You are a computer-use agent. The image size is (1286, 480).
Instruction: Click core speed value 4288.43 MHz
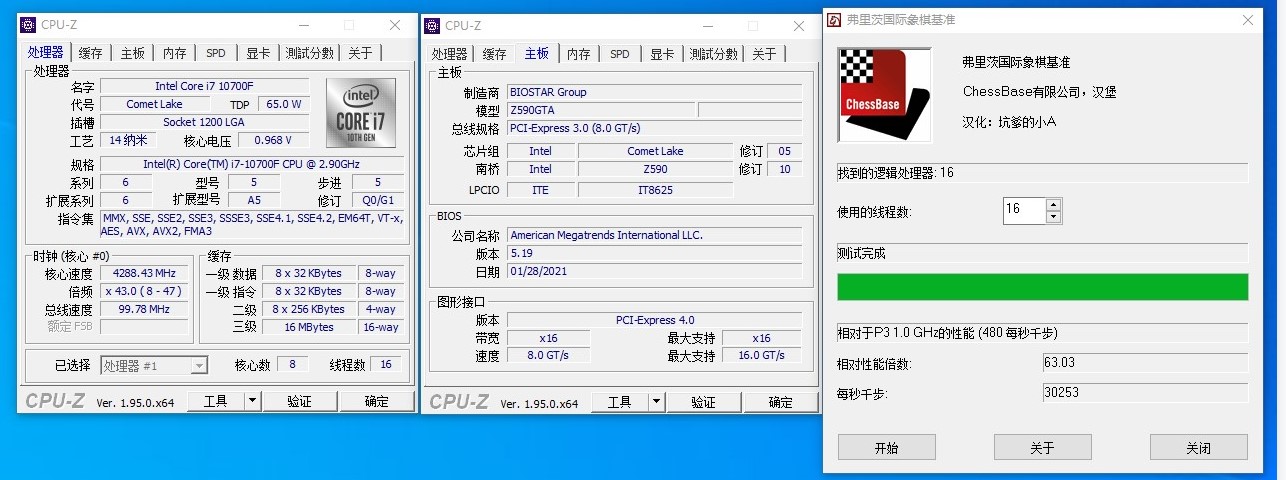145,273
